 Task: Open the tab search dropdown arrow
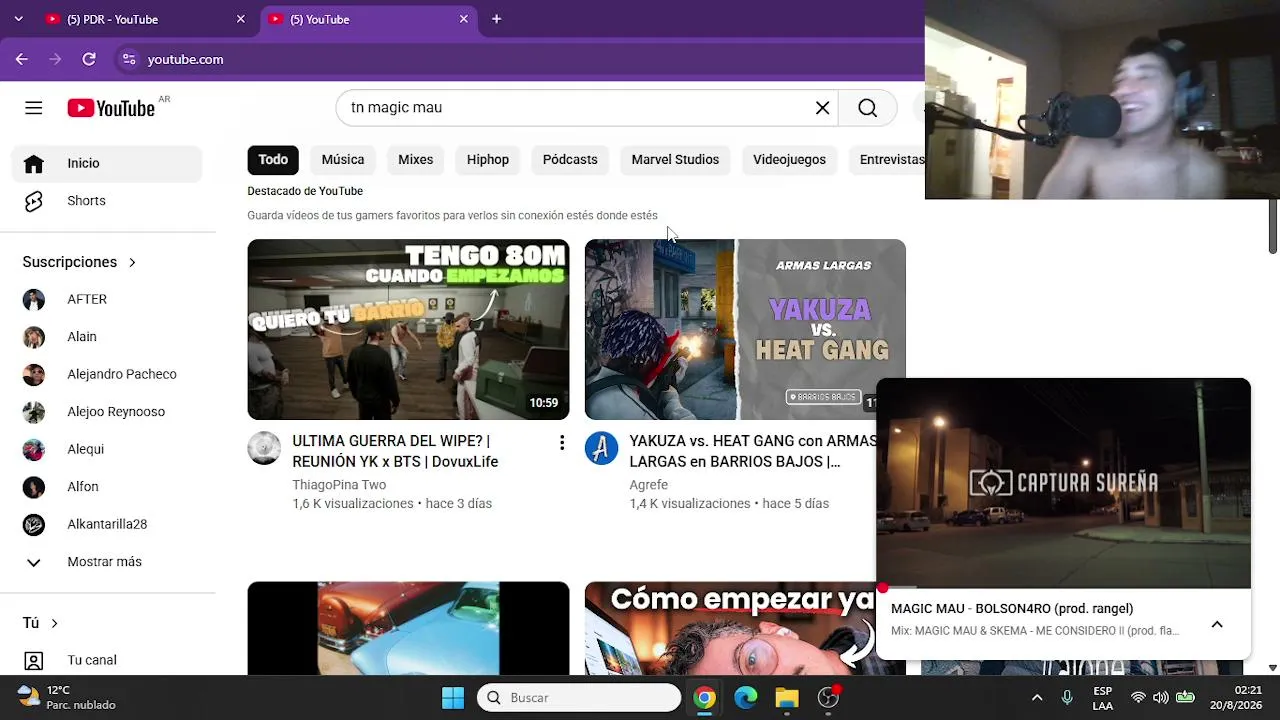(x=18, y=19)
